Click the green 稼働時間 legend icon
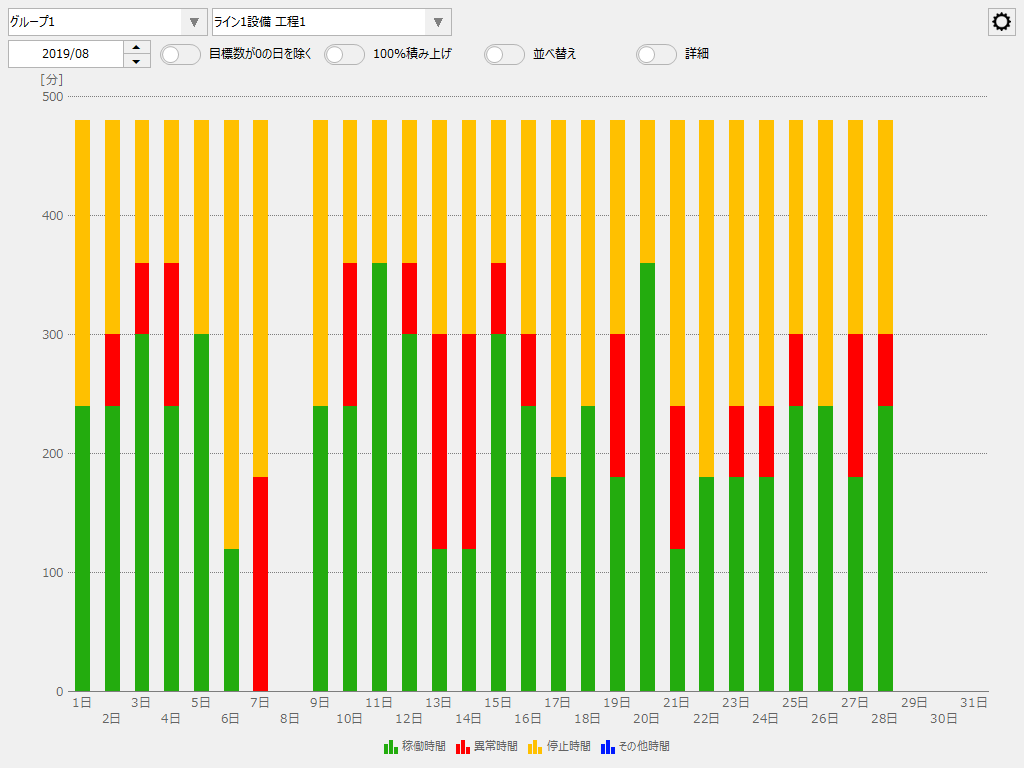Image resolution: width=1024 pixels, height=768 pixels. point(389,746)
